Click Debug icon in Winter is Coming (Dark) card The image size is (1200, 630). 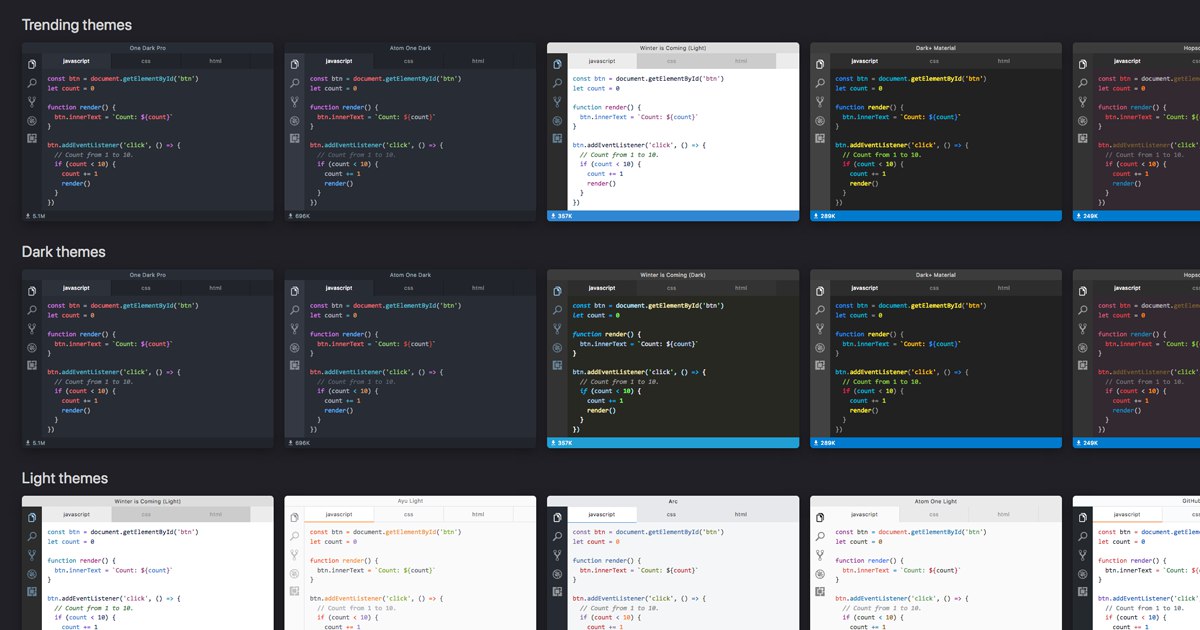557,347
